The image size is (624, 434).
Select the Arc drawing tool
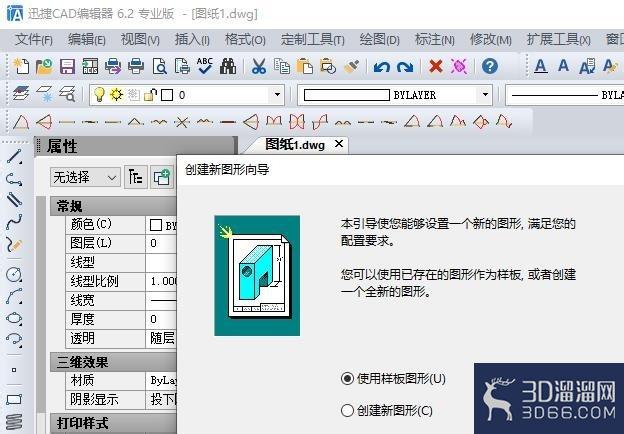[14, 296]
